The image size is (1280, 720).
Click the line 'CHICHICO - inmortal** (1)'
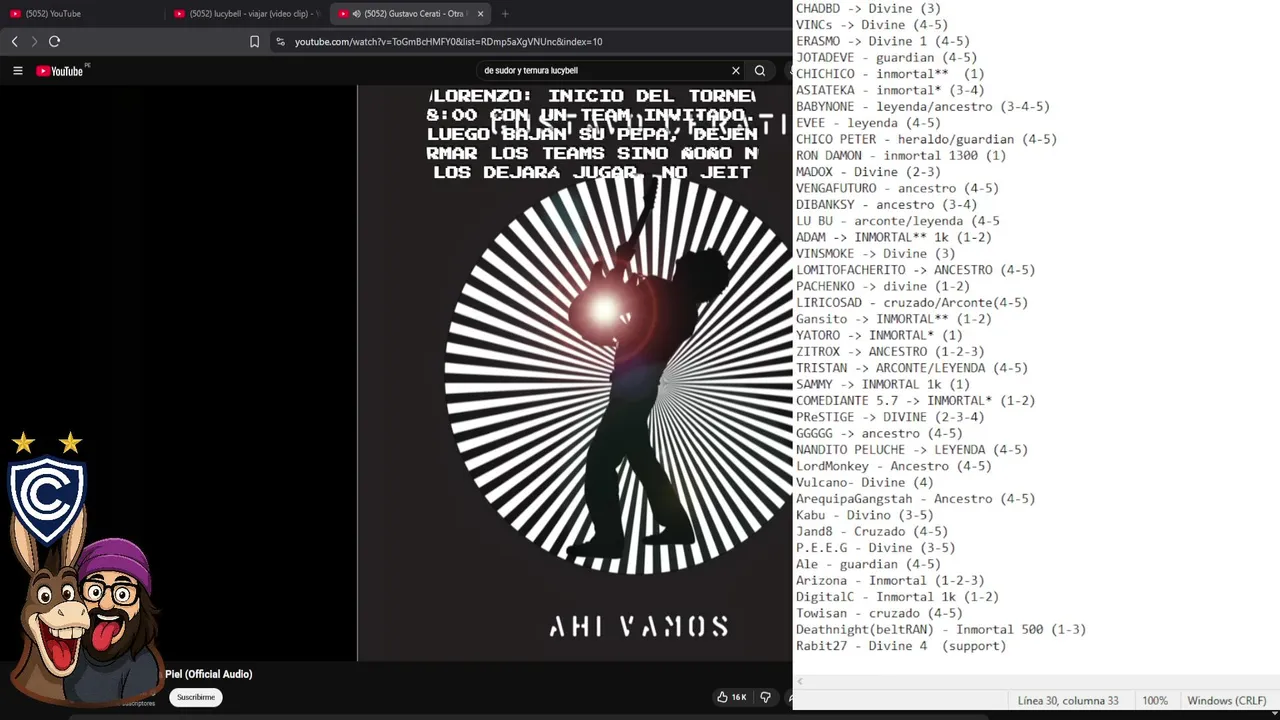[x=890, y=74]
